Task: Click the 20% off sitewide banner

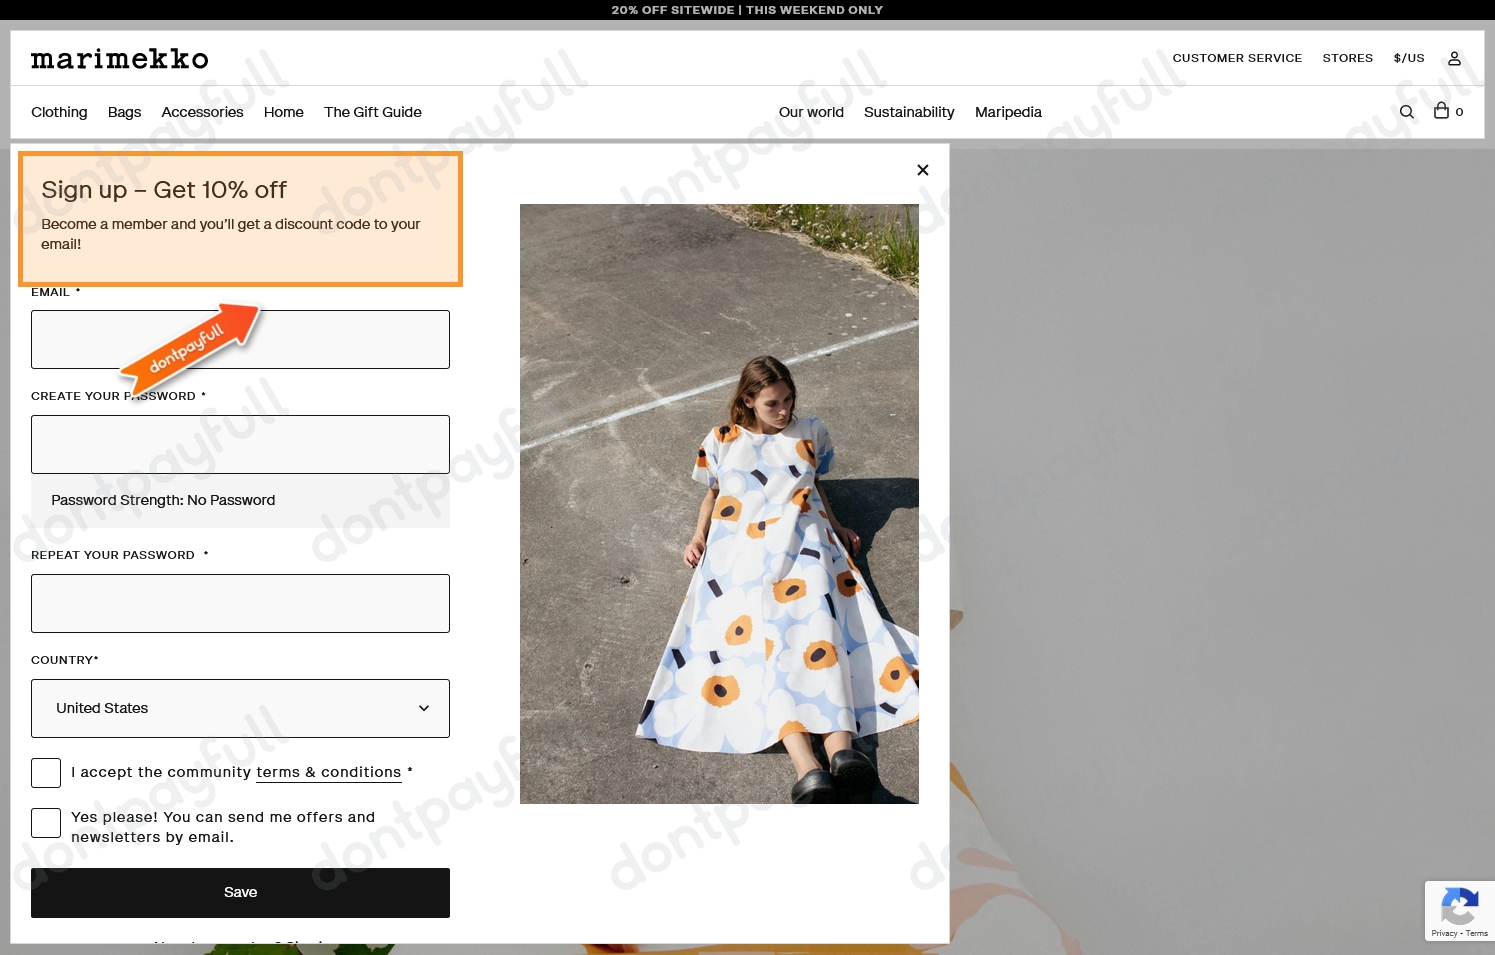Action: pyautogui.click(x=747, y=10)
